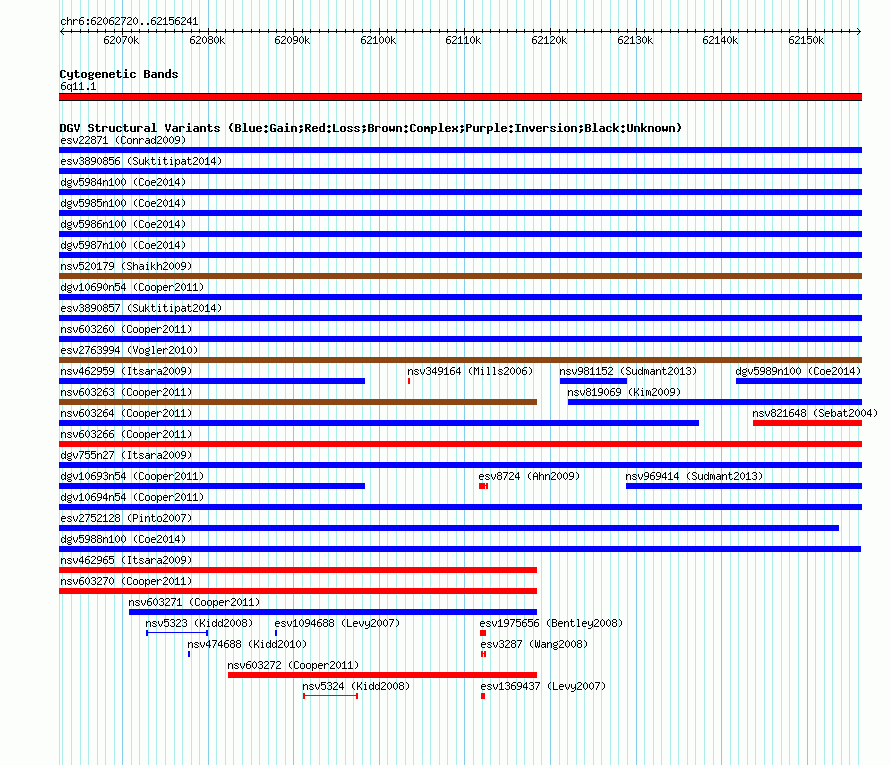This screenshot has width=890, height=765.
Task: Select nsv603263 (Cooper2011) label
Action: pyautogui.click(x=126, y=392)
